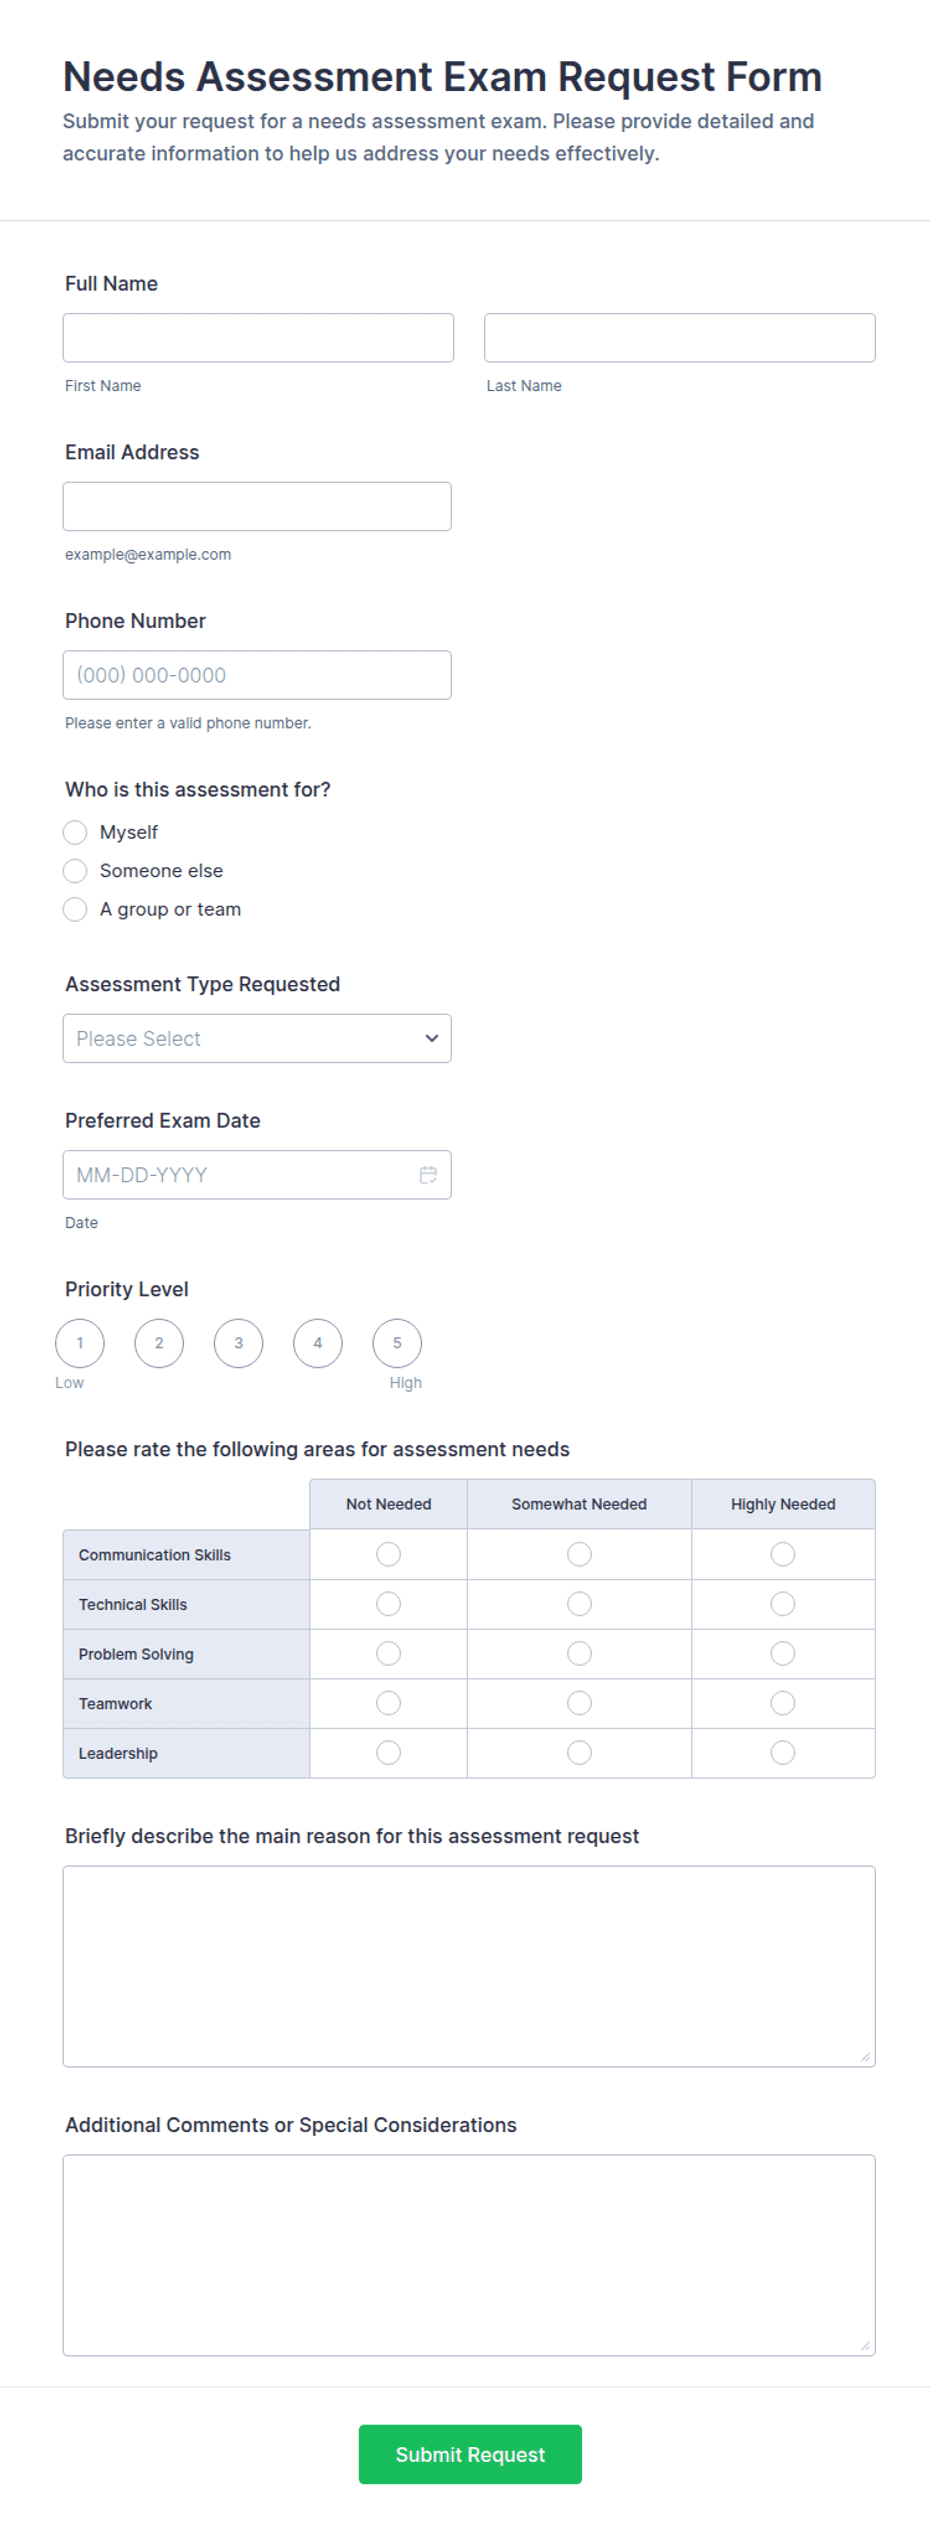Select priority level 1 circle

(x=80, y=1343)
